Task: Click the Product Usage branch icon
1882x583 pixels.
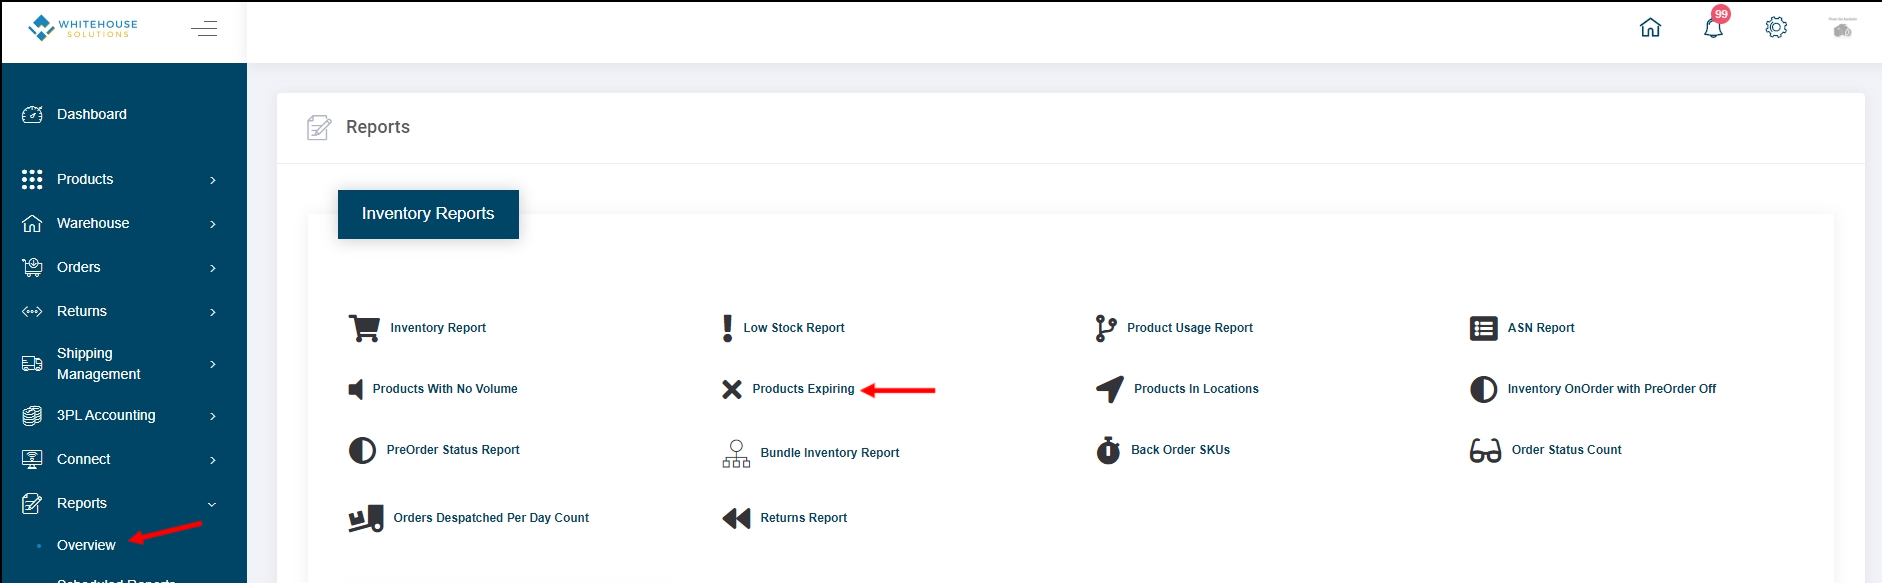Action: [x=1106, y=328]
